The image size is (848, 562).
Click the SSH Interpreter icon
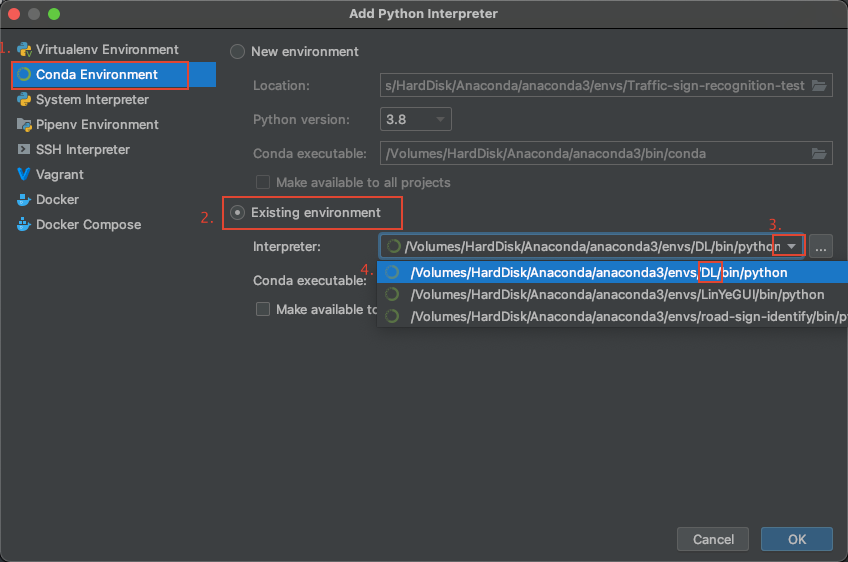coord(24,150)
